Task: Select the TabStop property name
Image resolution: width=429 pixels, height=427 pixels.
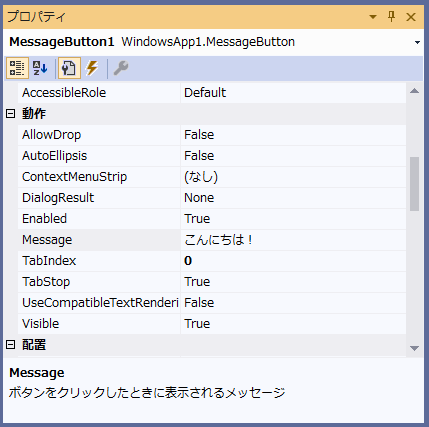Action: [x=46, y=282]
